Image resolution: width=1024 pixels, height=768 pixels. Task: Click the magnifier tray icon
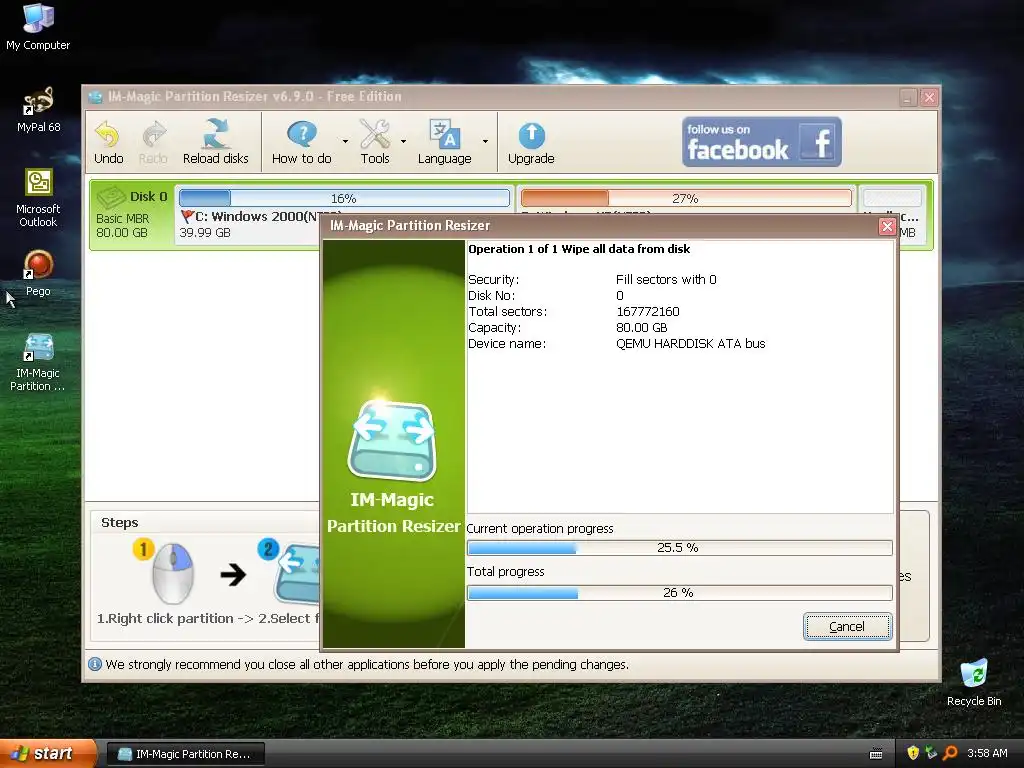[950, 754]
